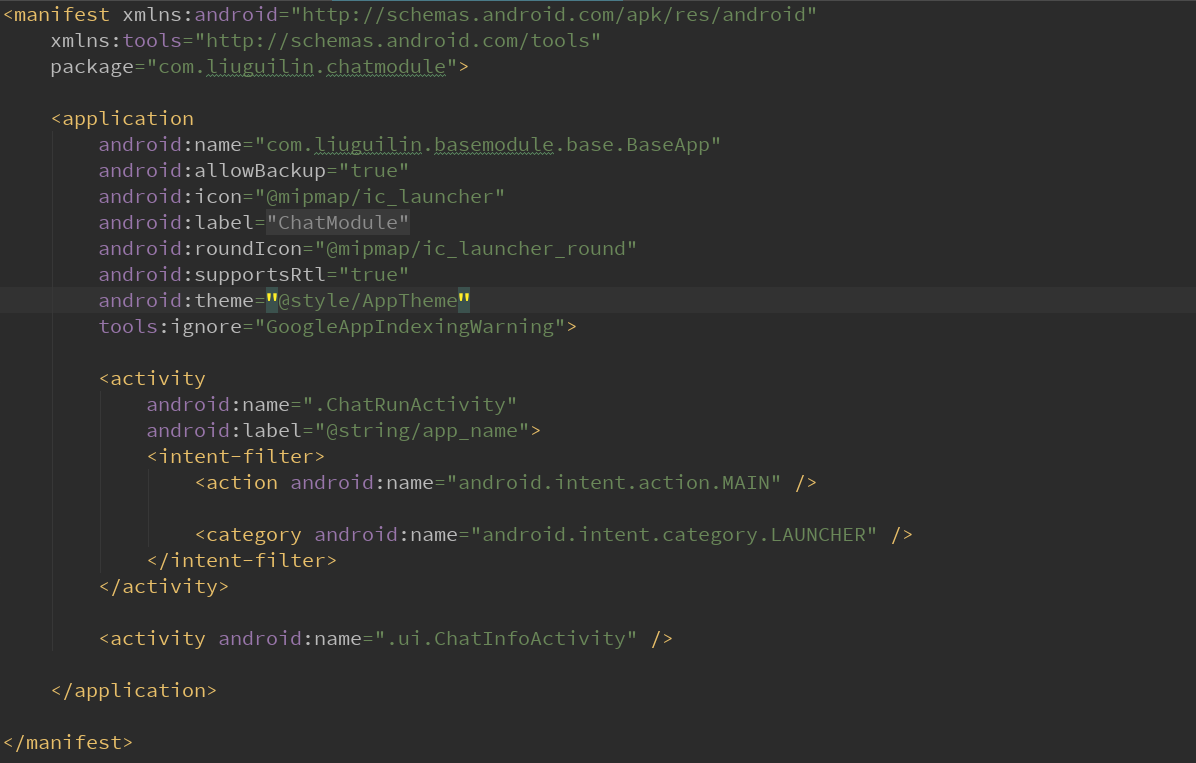Viewport: 1196px width, 763px height.
Task: Click the xmlns:android namespace URL
Action: pos(554,14)
